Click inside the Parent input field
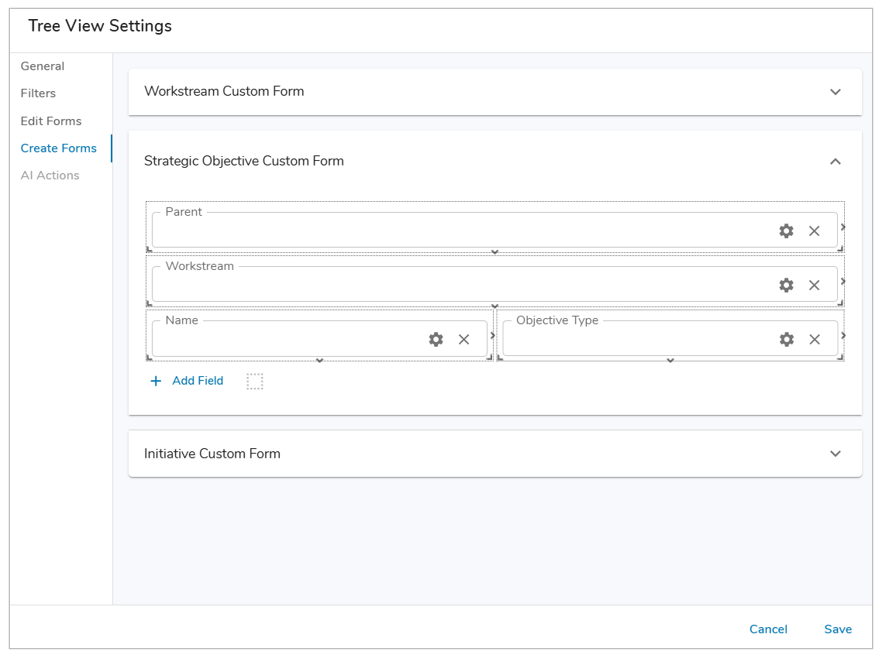The height and width of the screenshot is (657, 877). [460, 231]
